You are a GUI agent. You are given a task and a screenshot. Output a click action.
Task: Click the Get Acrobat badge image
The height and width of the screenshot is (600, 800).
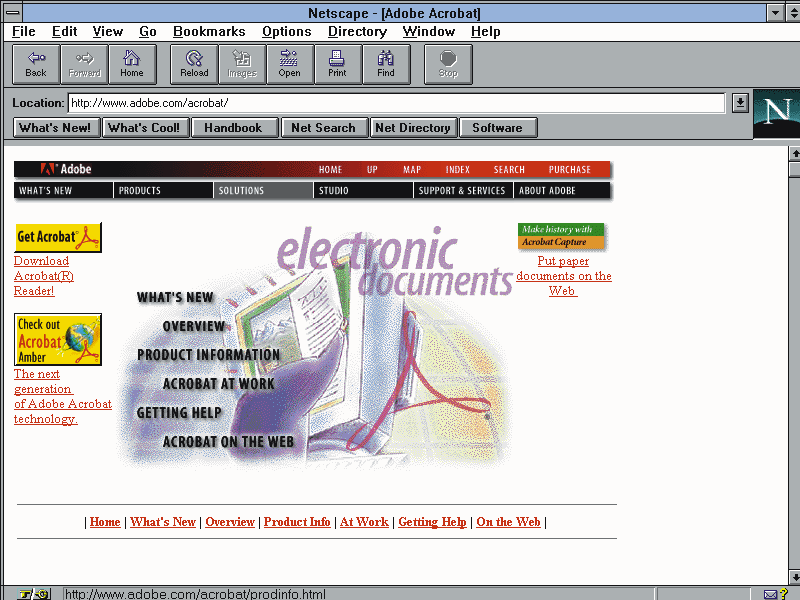point(58,237)
